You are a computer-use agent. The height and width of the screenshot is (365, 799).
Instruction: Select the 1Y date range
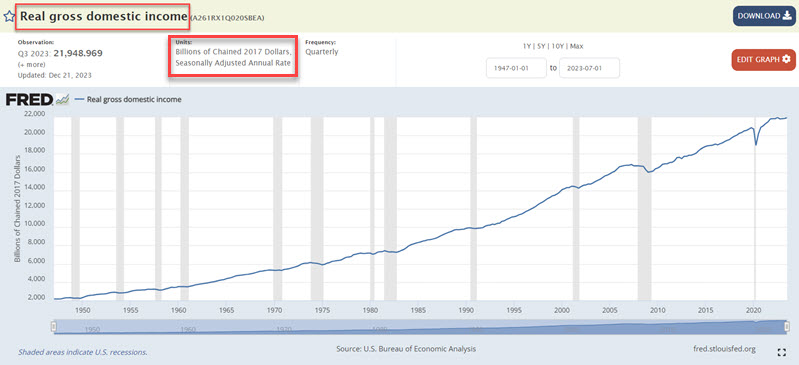coord(527,46)
